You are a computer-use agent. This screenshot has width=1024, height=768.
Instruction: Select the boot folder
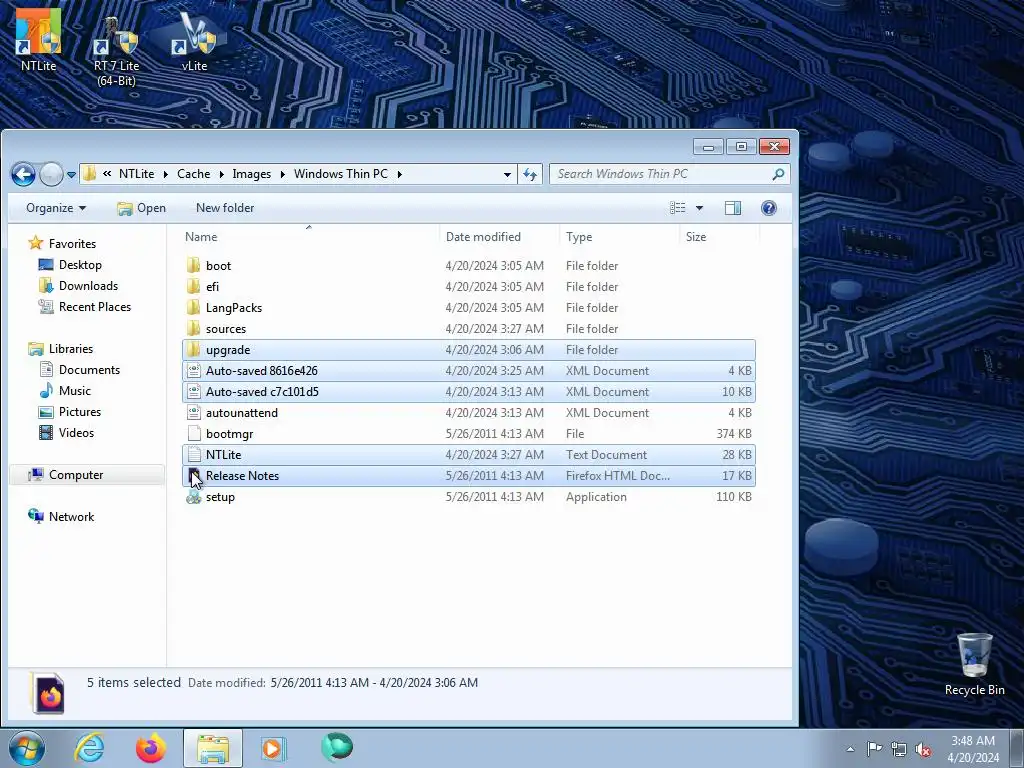click(469, 266)
